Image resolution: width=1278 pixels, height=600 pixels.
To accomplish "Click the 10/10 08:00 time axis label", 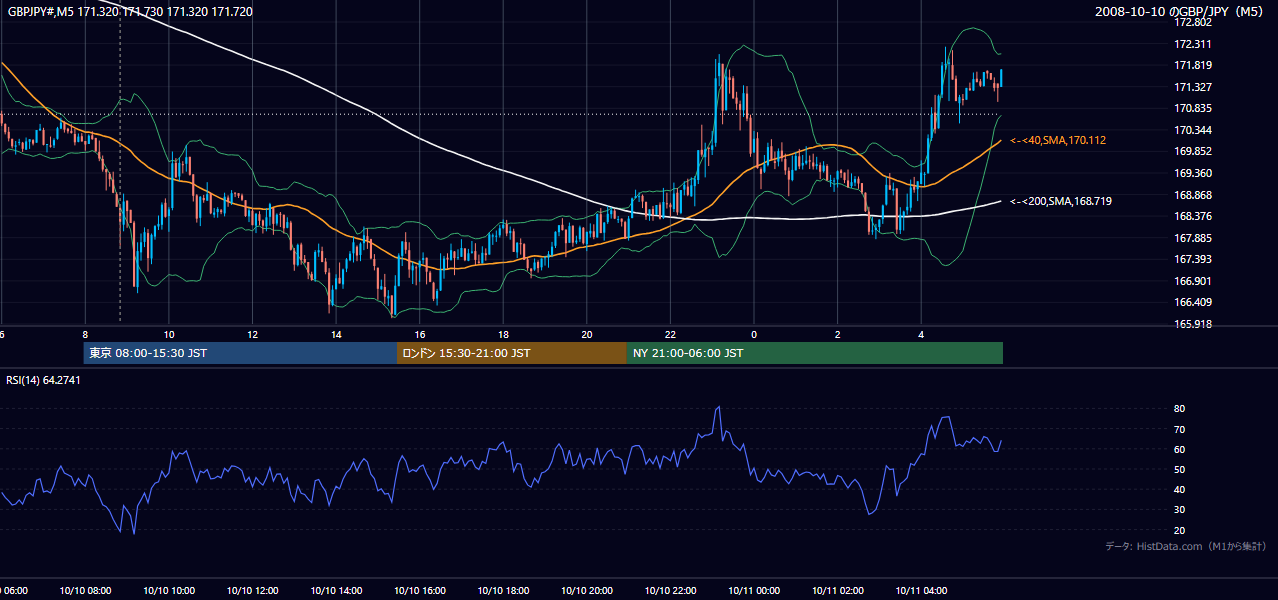I will [85, 591].
